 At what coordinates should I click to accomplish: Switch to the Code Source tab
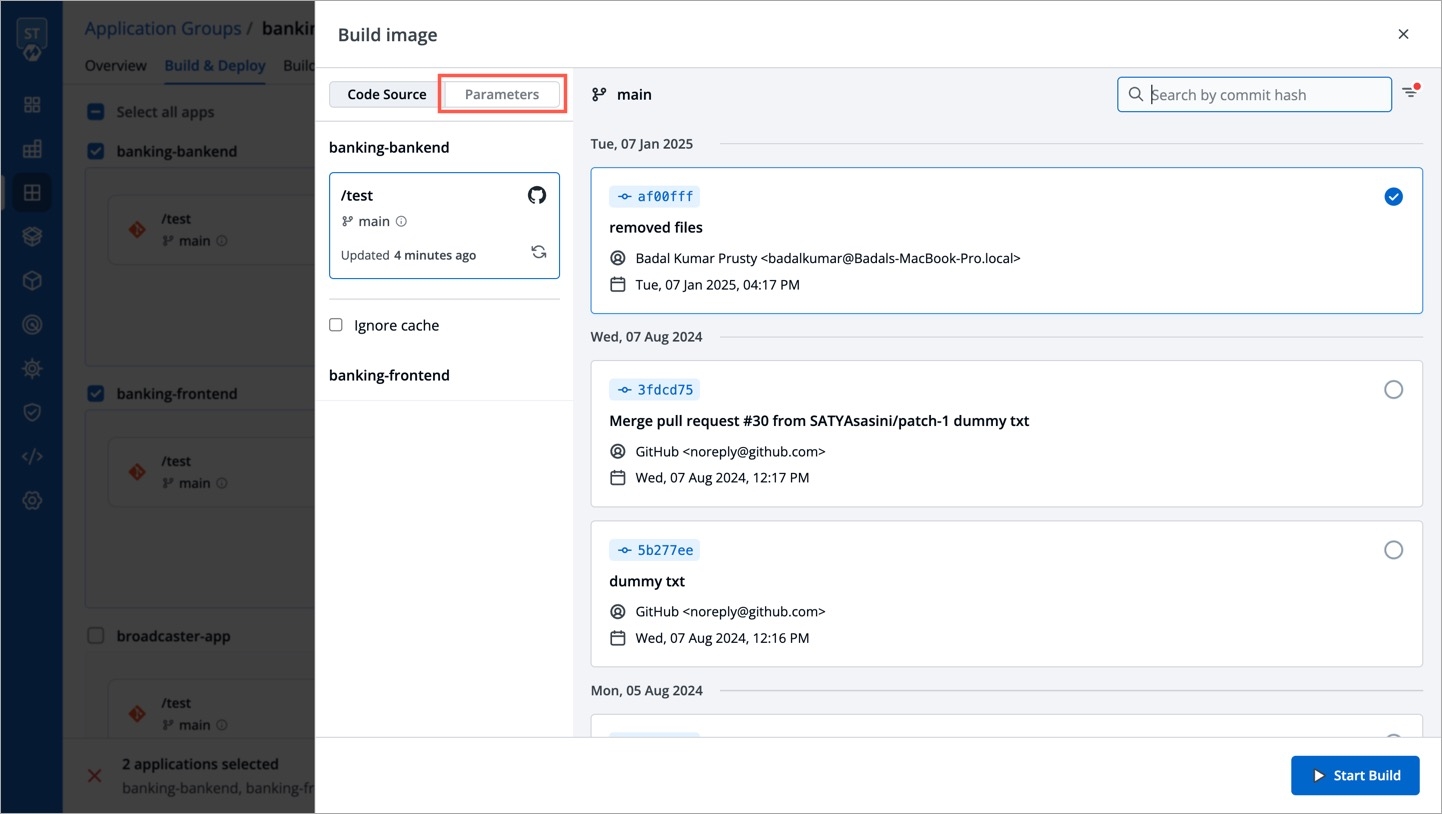[x=387, y=94]
